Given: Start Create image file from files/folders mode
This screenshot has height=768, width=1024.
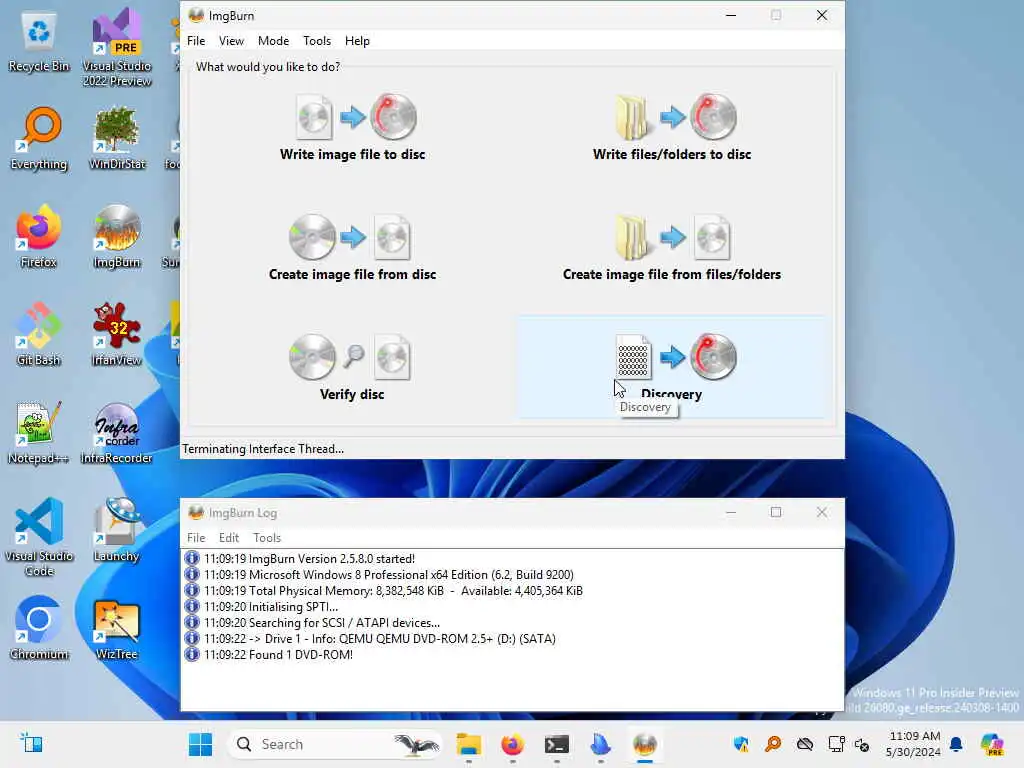Looking at the screenshot, I should [x=672, y=248].
